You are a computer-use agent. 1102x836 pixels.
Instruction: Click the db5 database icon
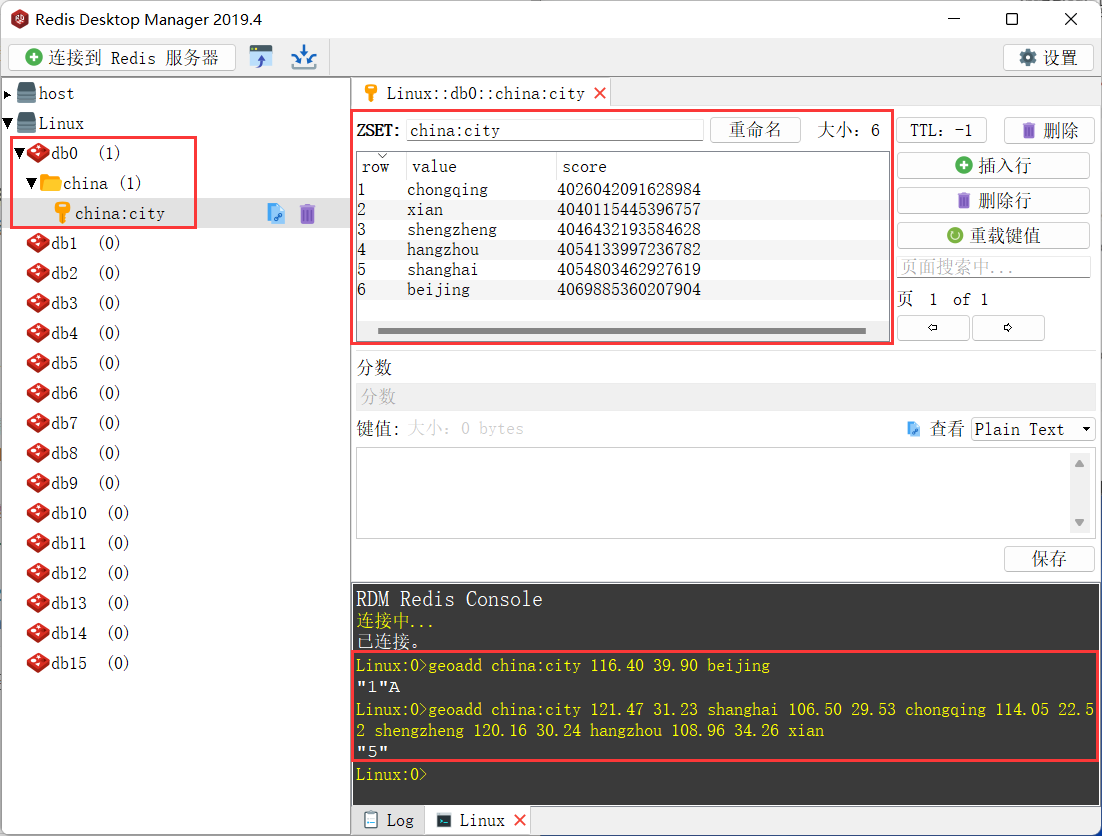click(38, 363)
